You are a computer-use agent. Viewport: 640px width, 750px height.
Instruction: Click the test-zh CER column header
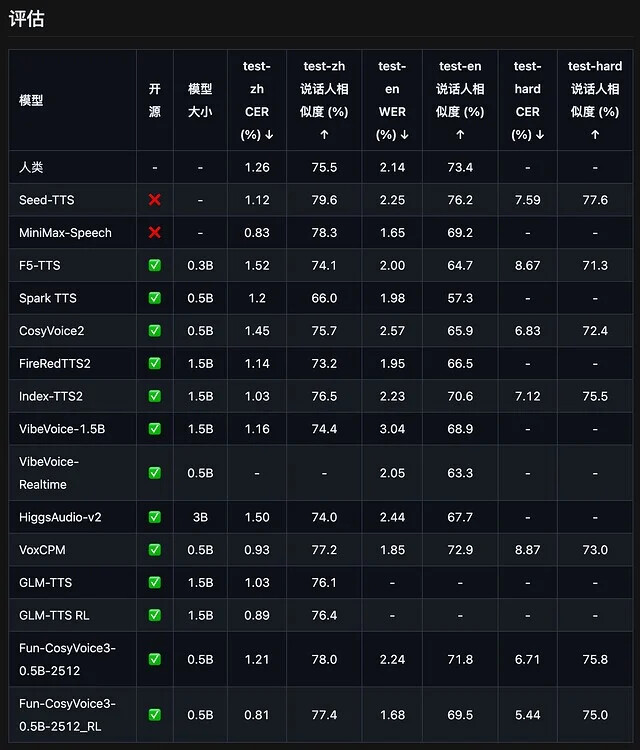tap(257, 100)
